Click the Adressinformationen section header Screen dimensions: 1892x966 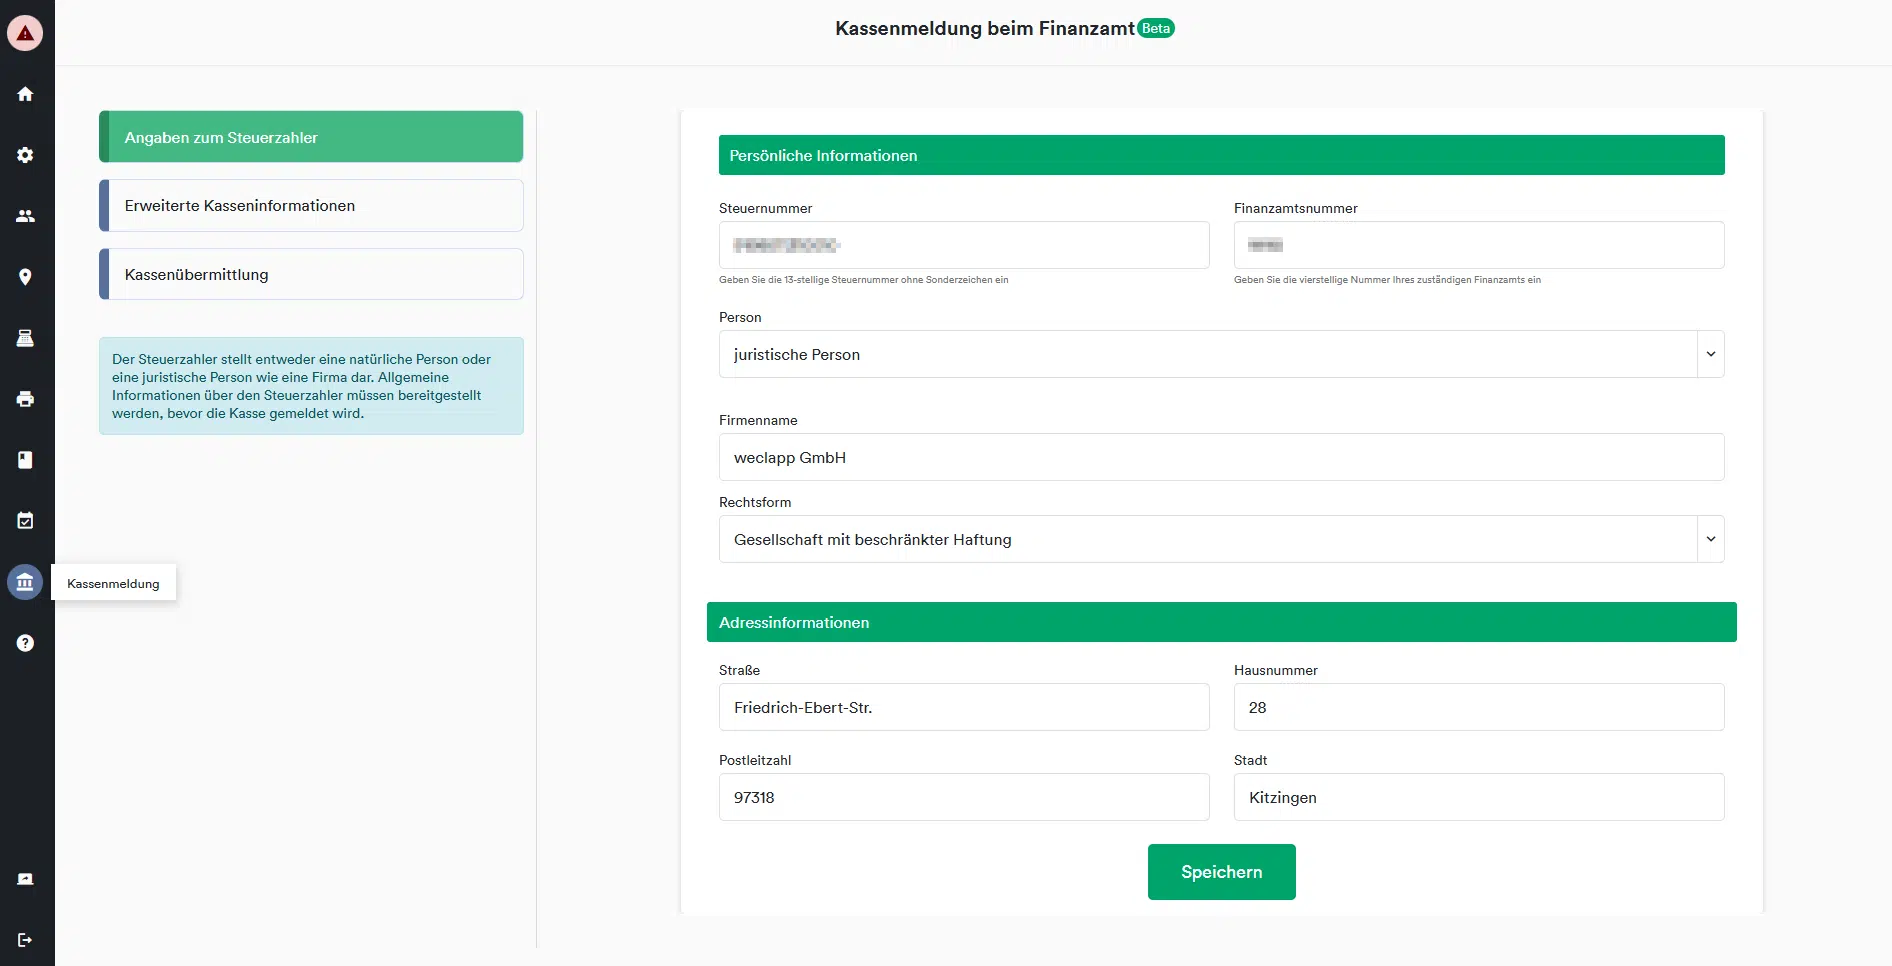click(x=1221, y=622)
